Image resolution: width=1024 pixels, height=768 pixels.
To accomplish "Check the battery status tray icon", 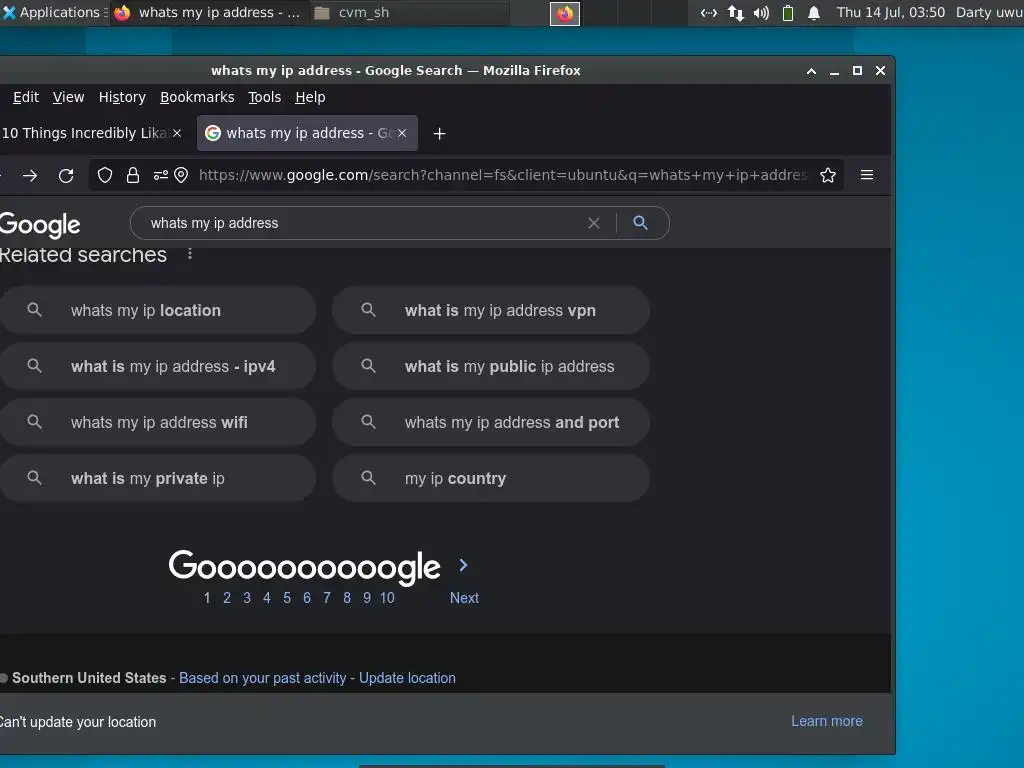I will point(788,13).
